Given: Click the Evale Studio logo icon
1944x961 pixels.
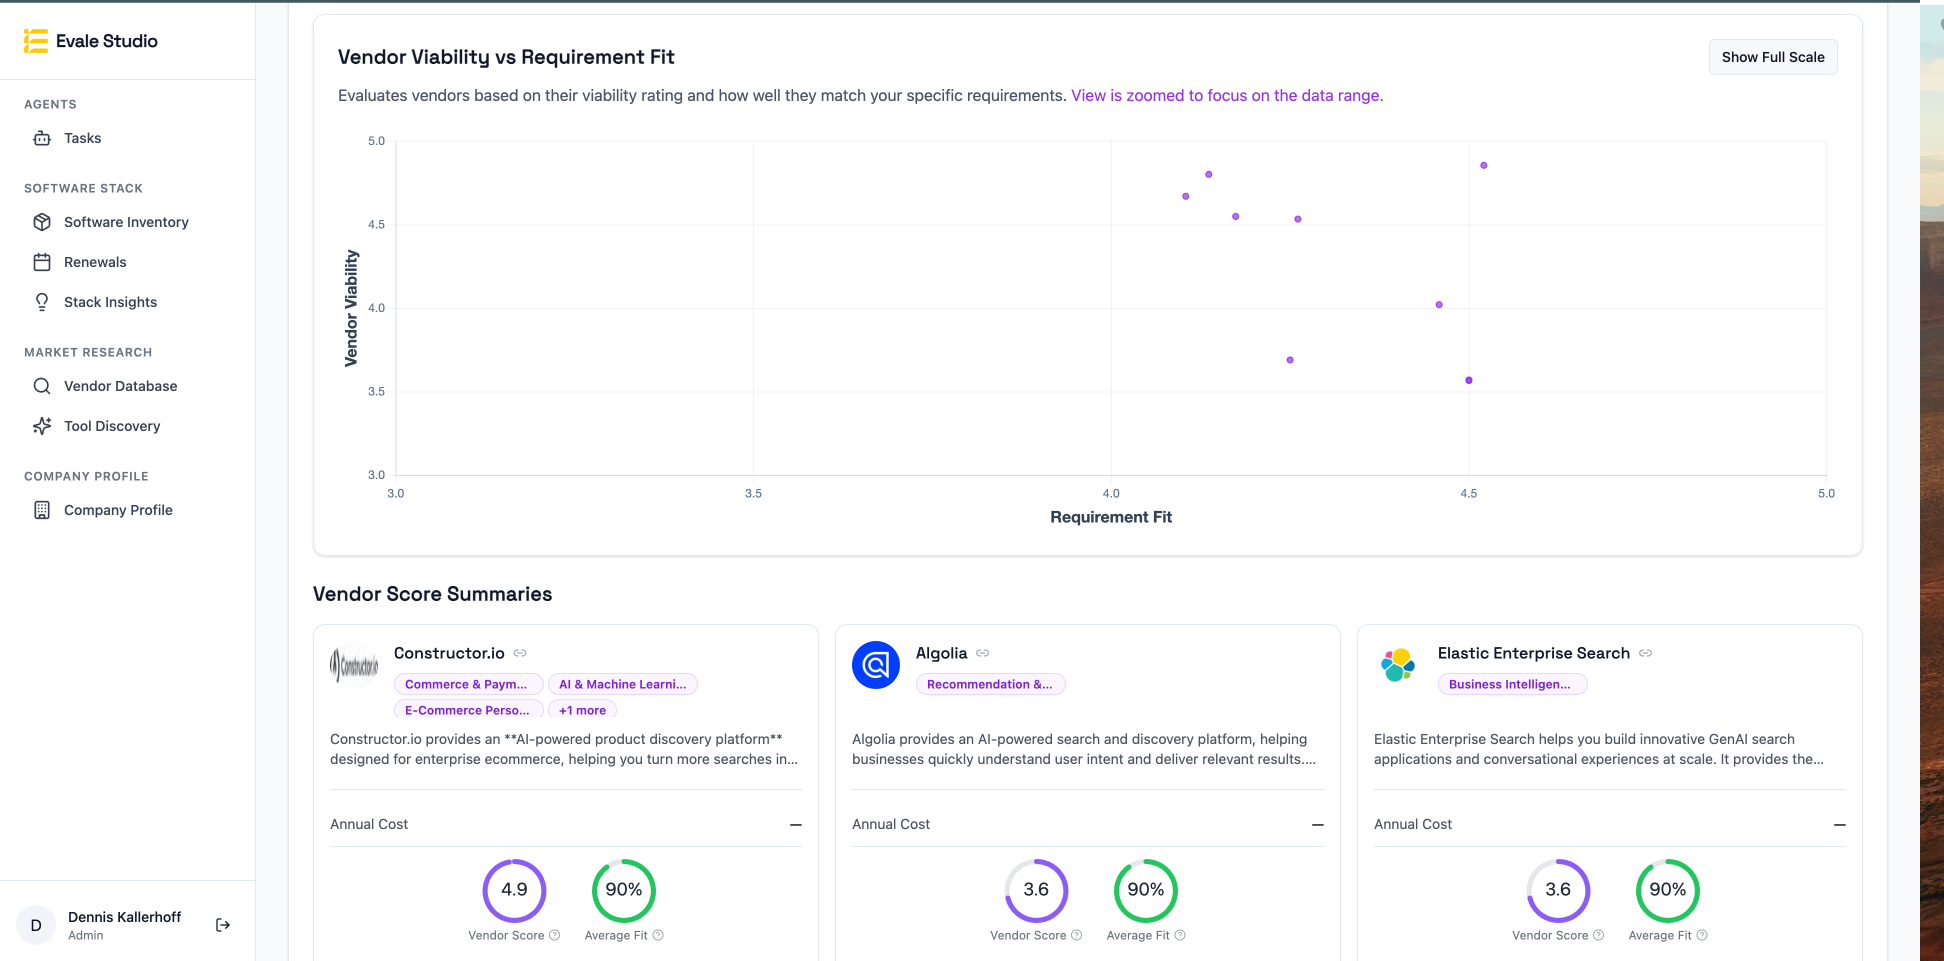Looking at the screenshot, I should (x=36, y=41).
